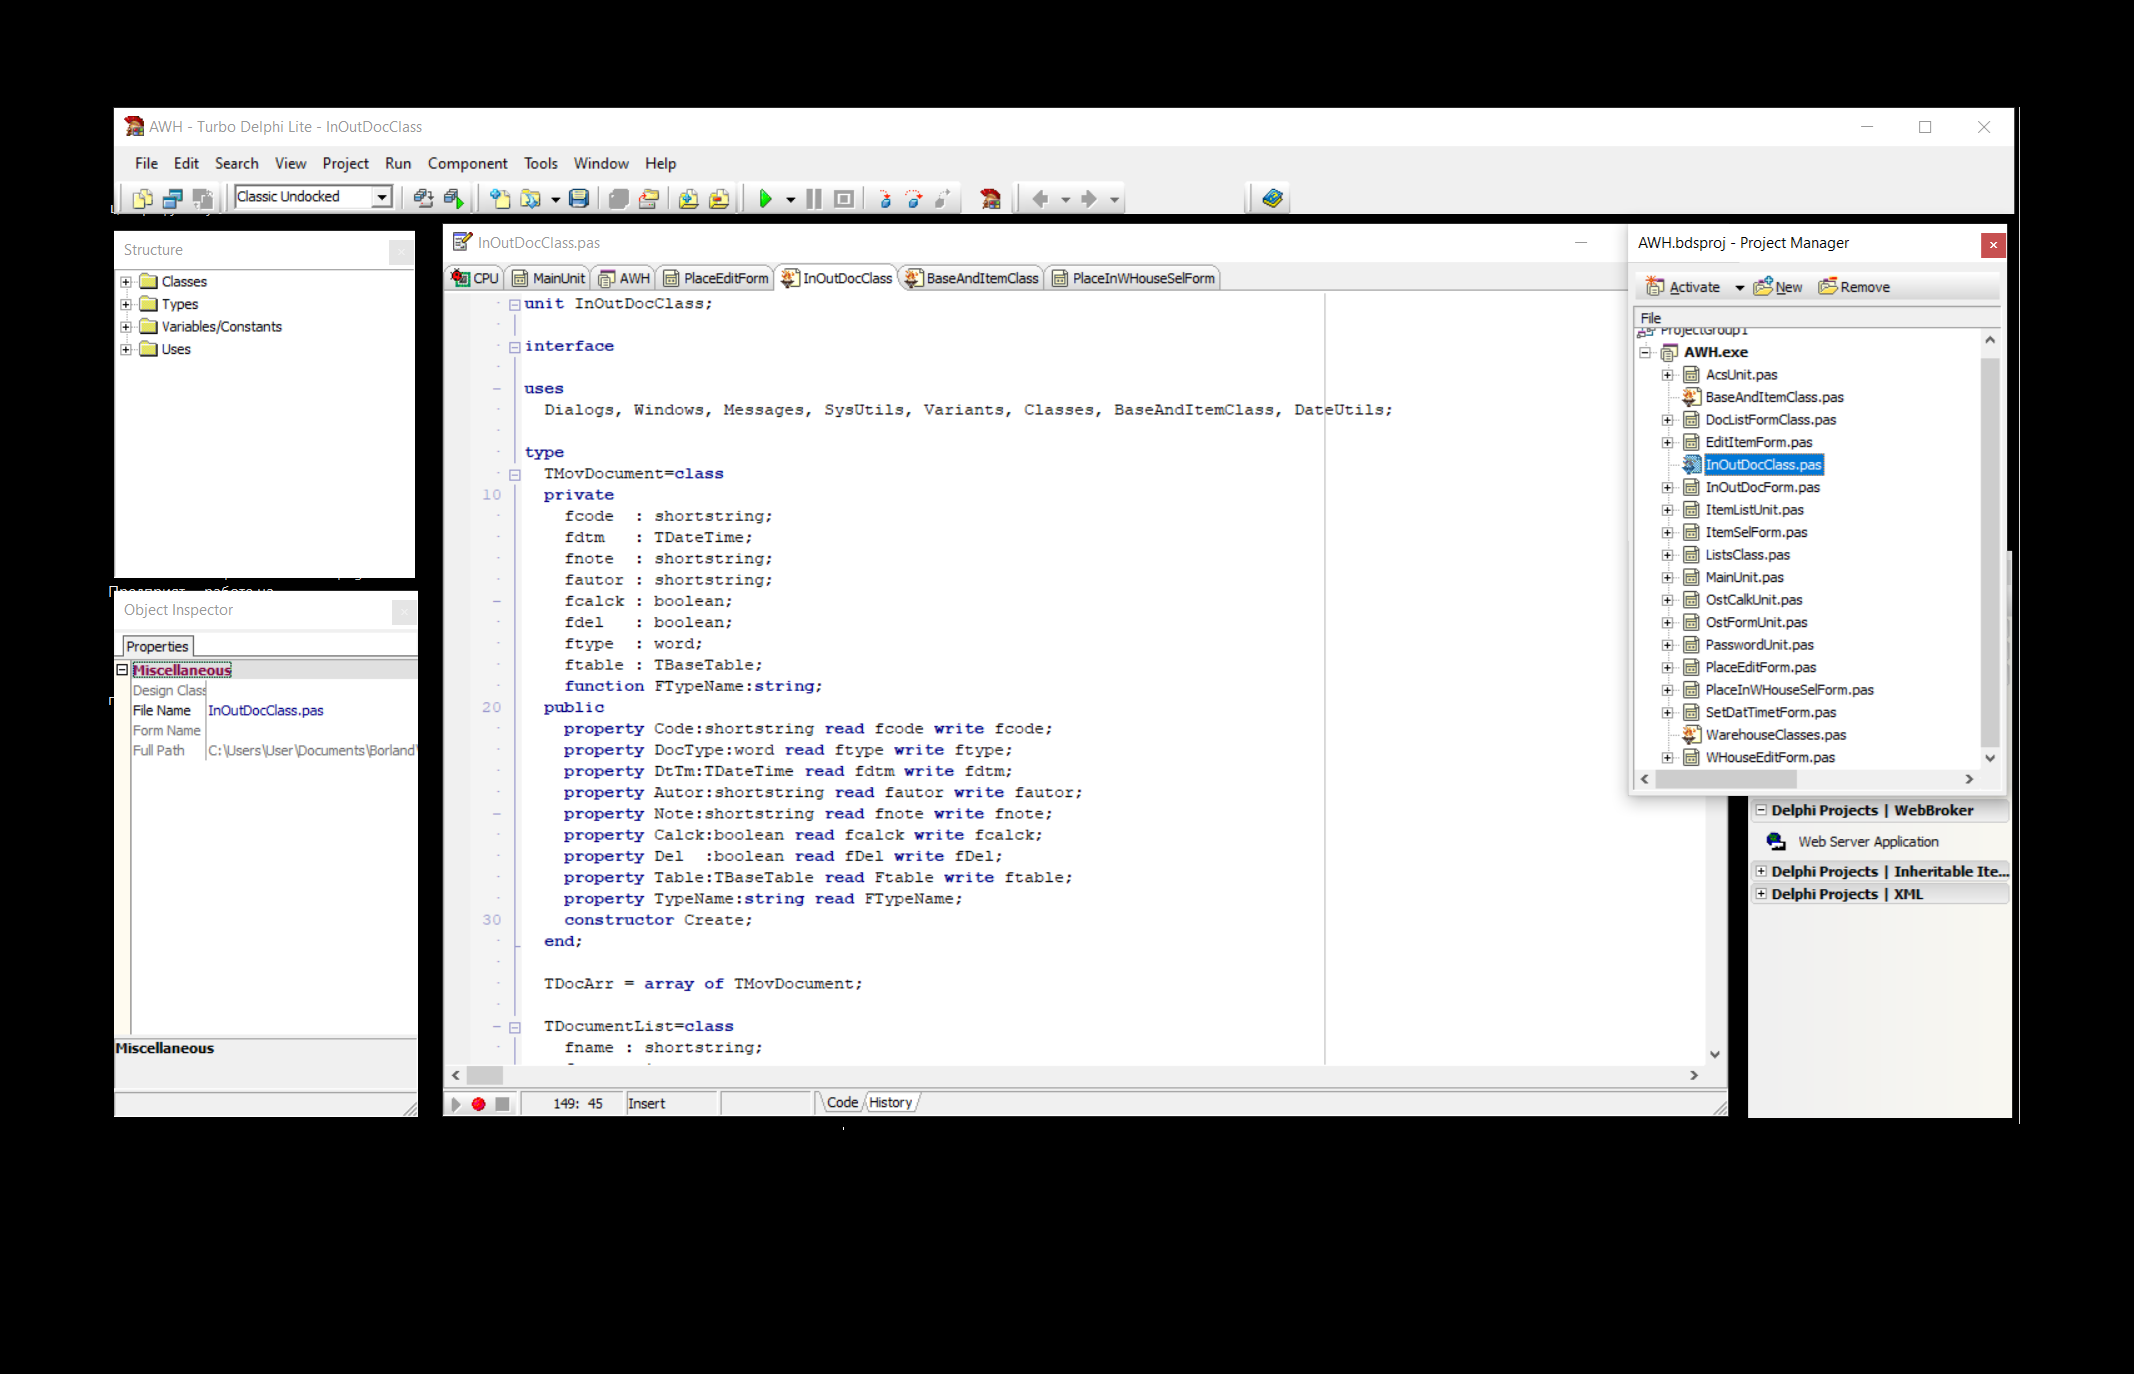This screenshot has width=2134, height=1374.
Task: Select MainUnit.pas in Project Manager
Action: click(x=1744, y=577)
